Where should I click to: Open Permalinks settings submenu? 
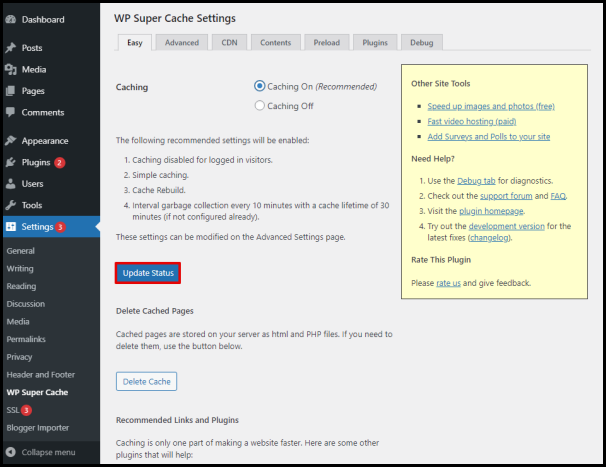(26, 339)
